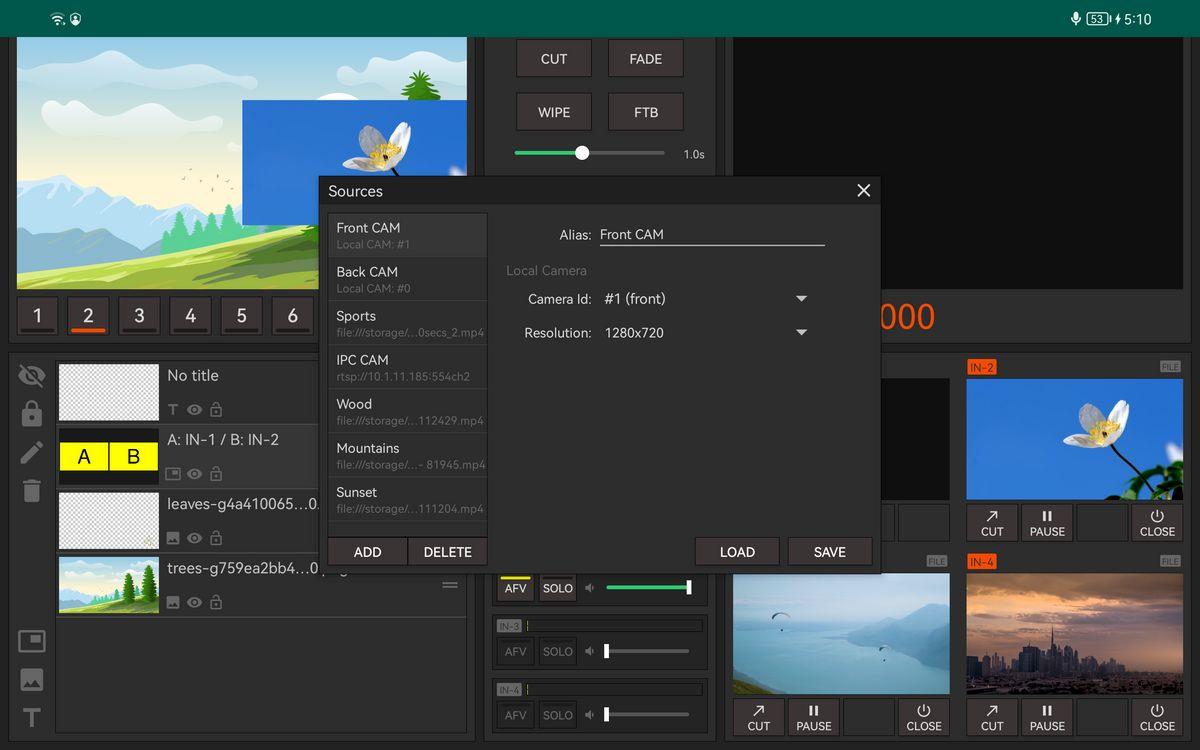Pause the IN-2 video input
1200x750 pixels.
click(1047, 523)
